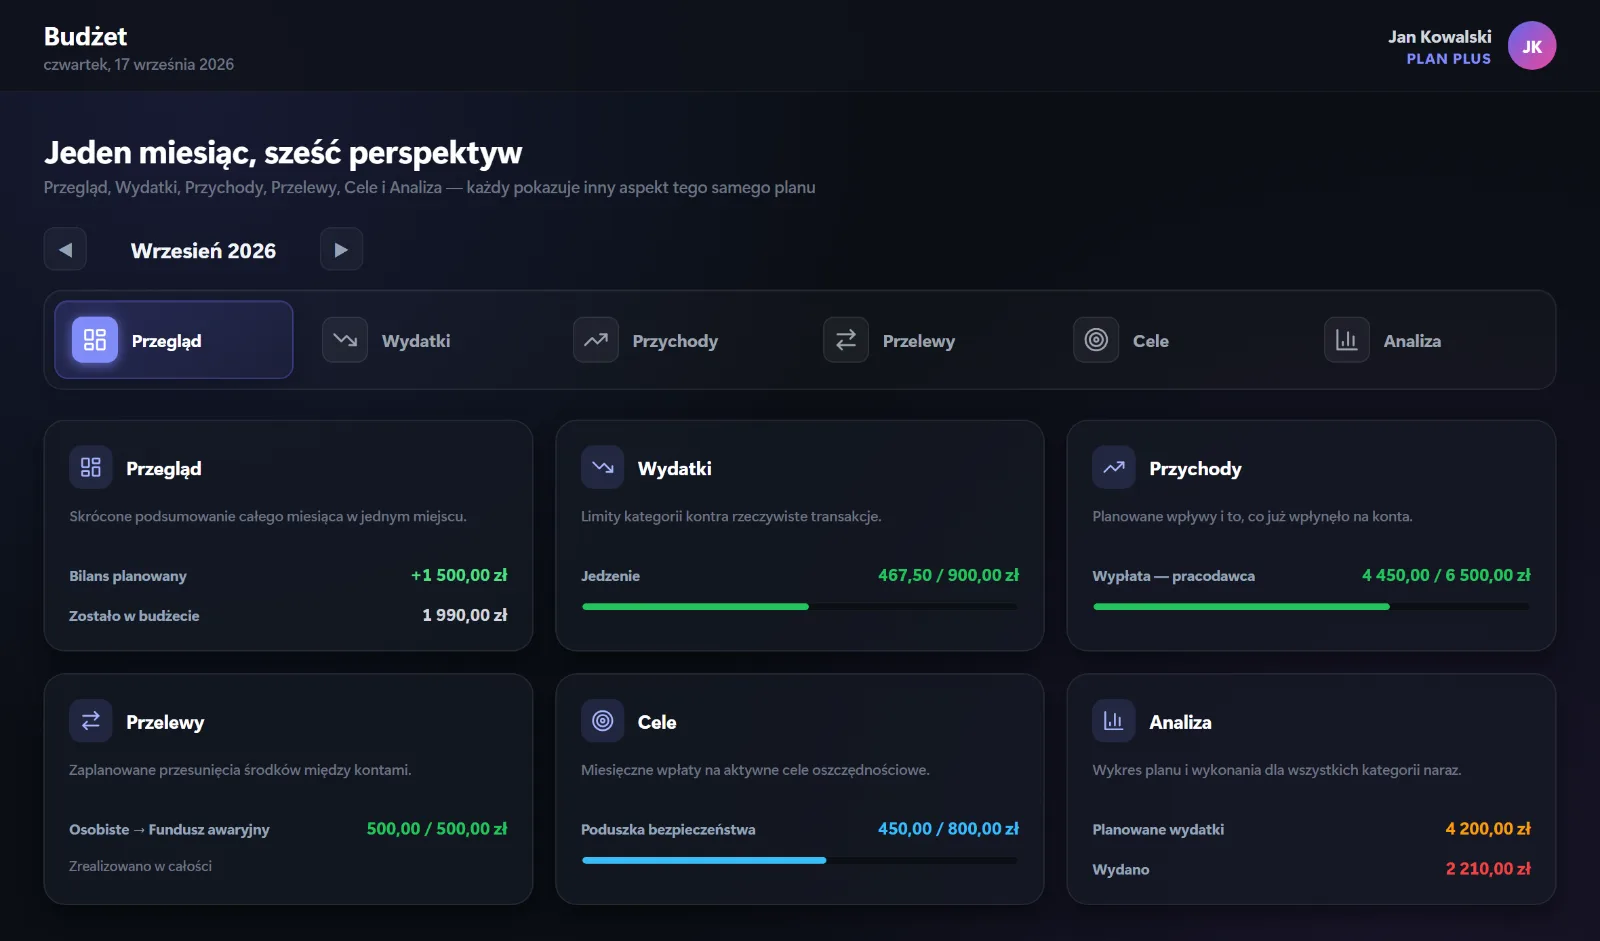Click the Wrzesień 2026 month label
This screenshot has width=1600, height=941.
coord(203,251)
